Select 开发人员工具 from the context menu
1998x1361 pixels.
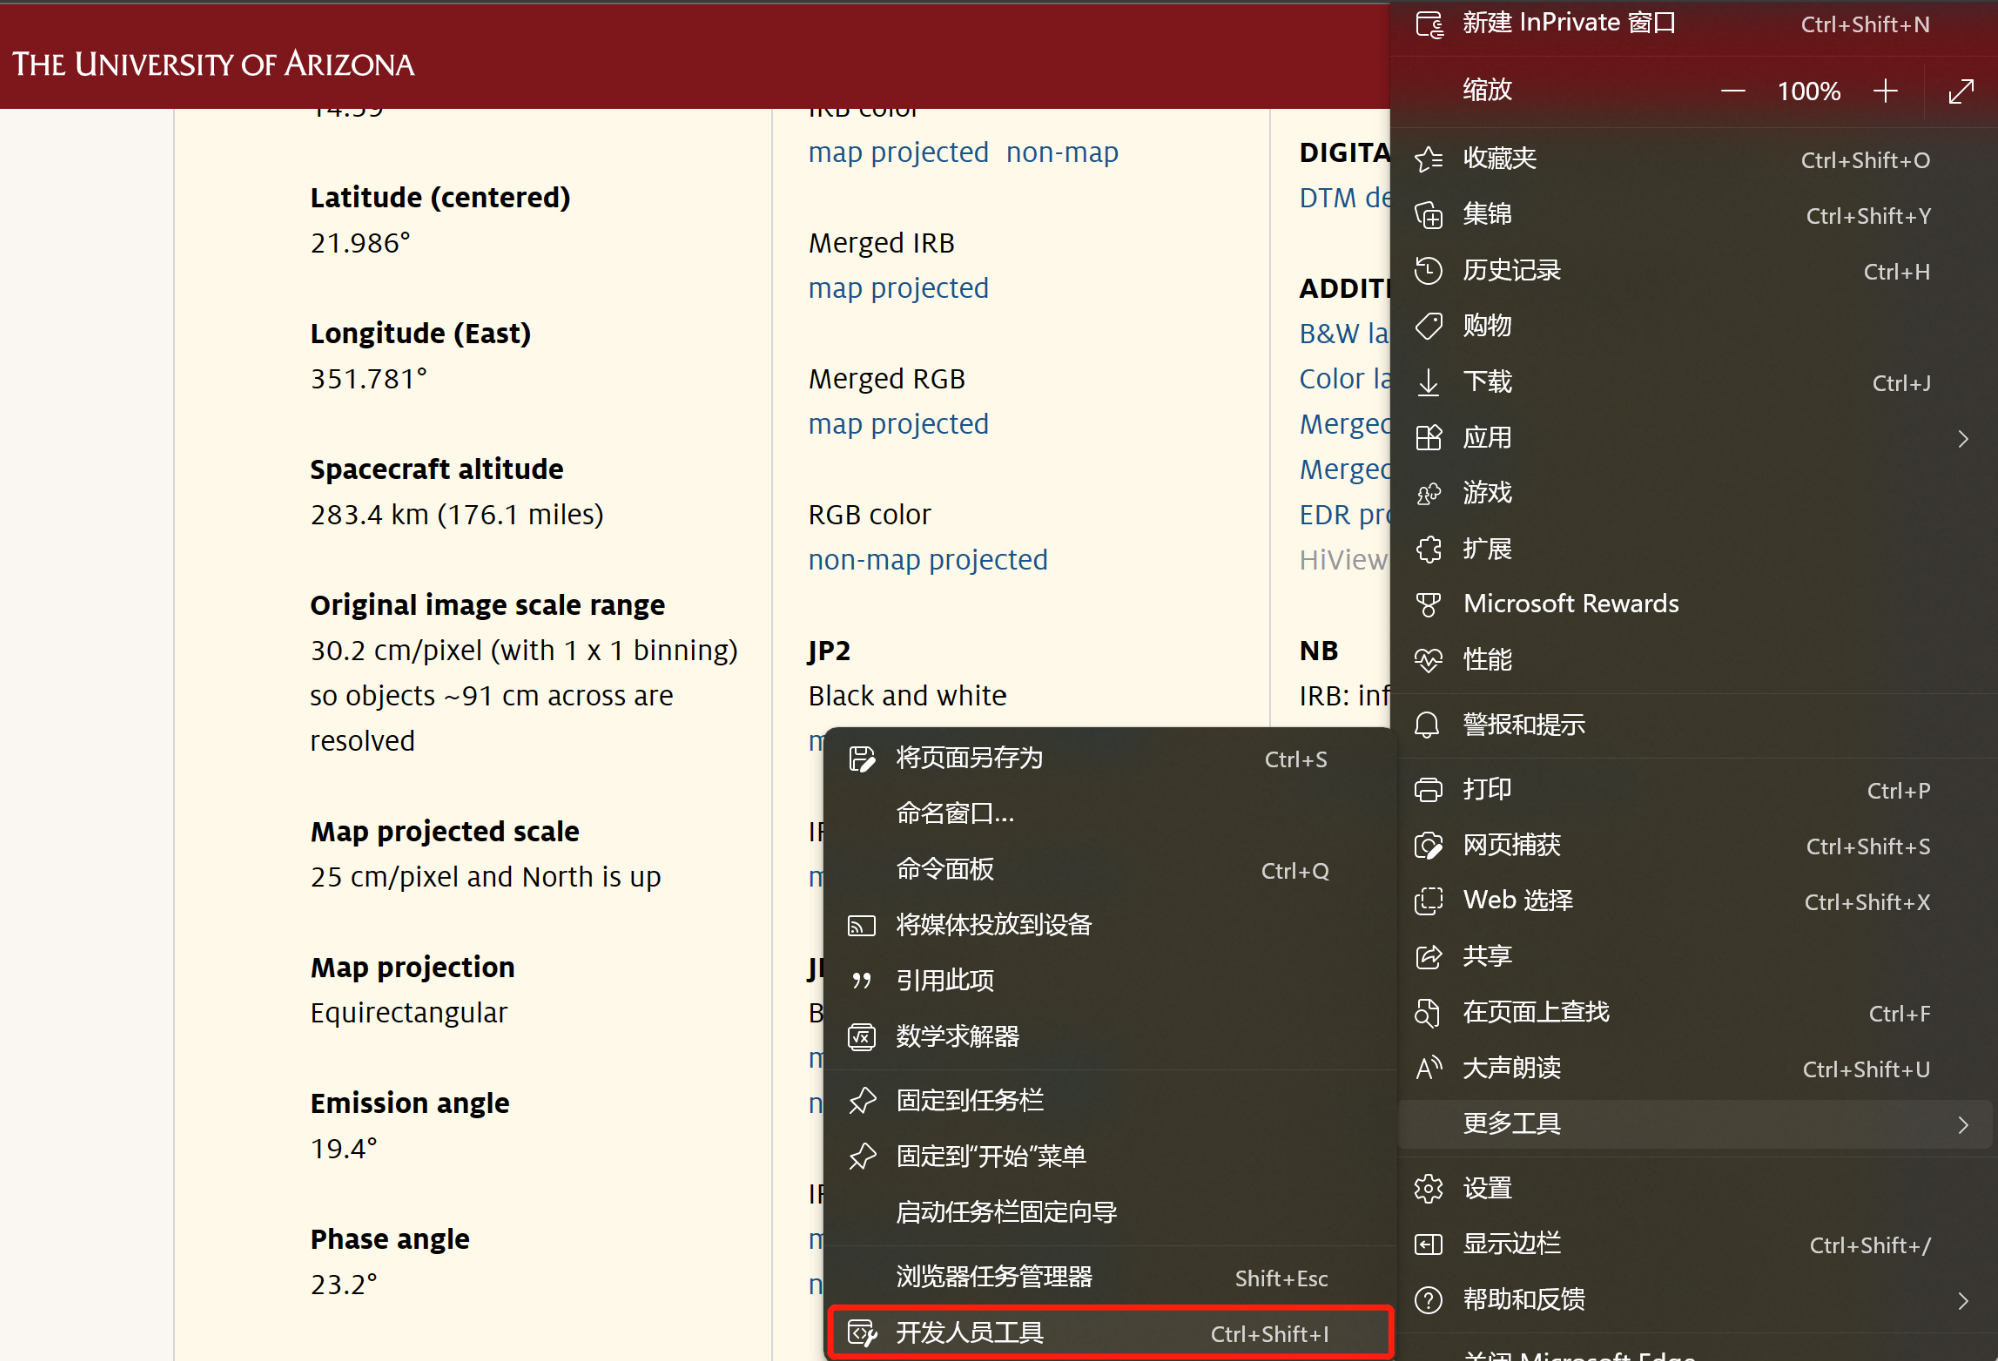click(968, 1332)
